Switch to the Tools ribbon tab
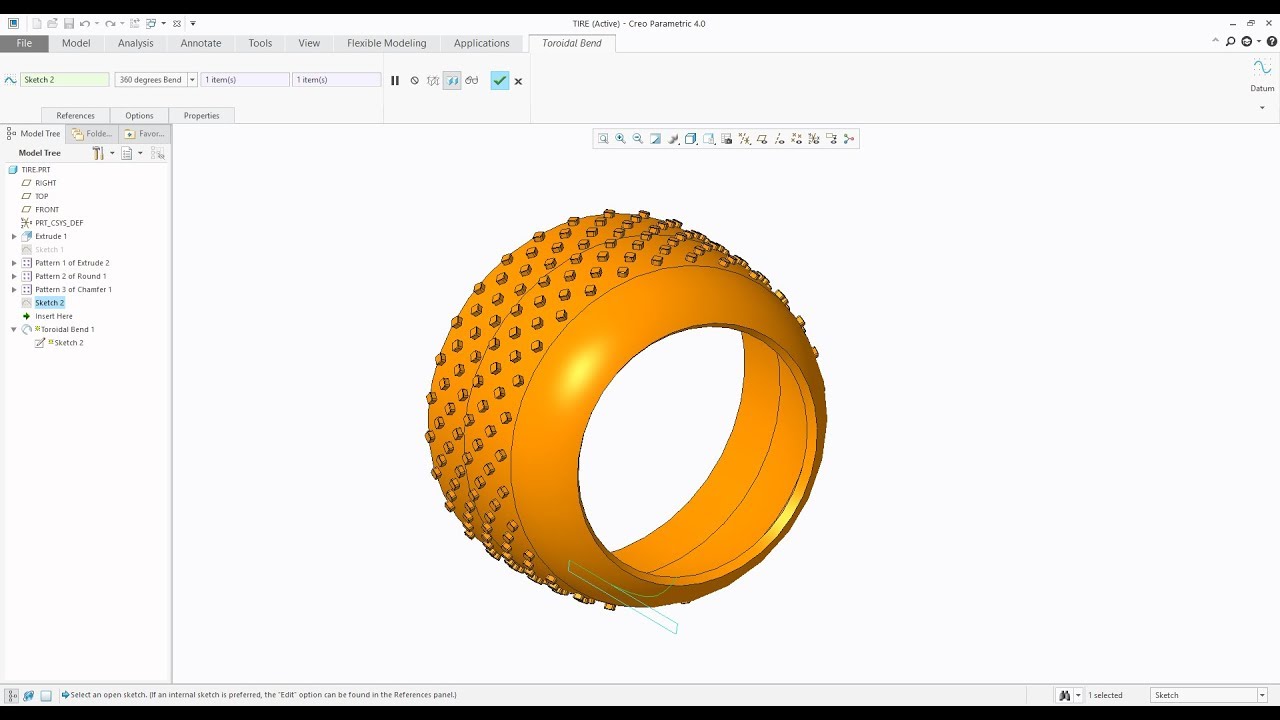The image size is (1280, 720). [x=260, y=43]
